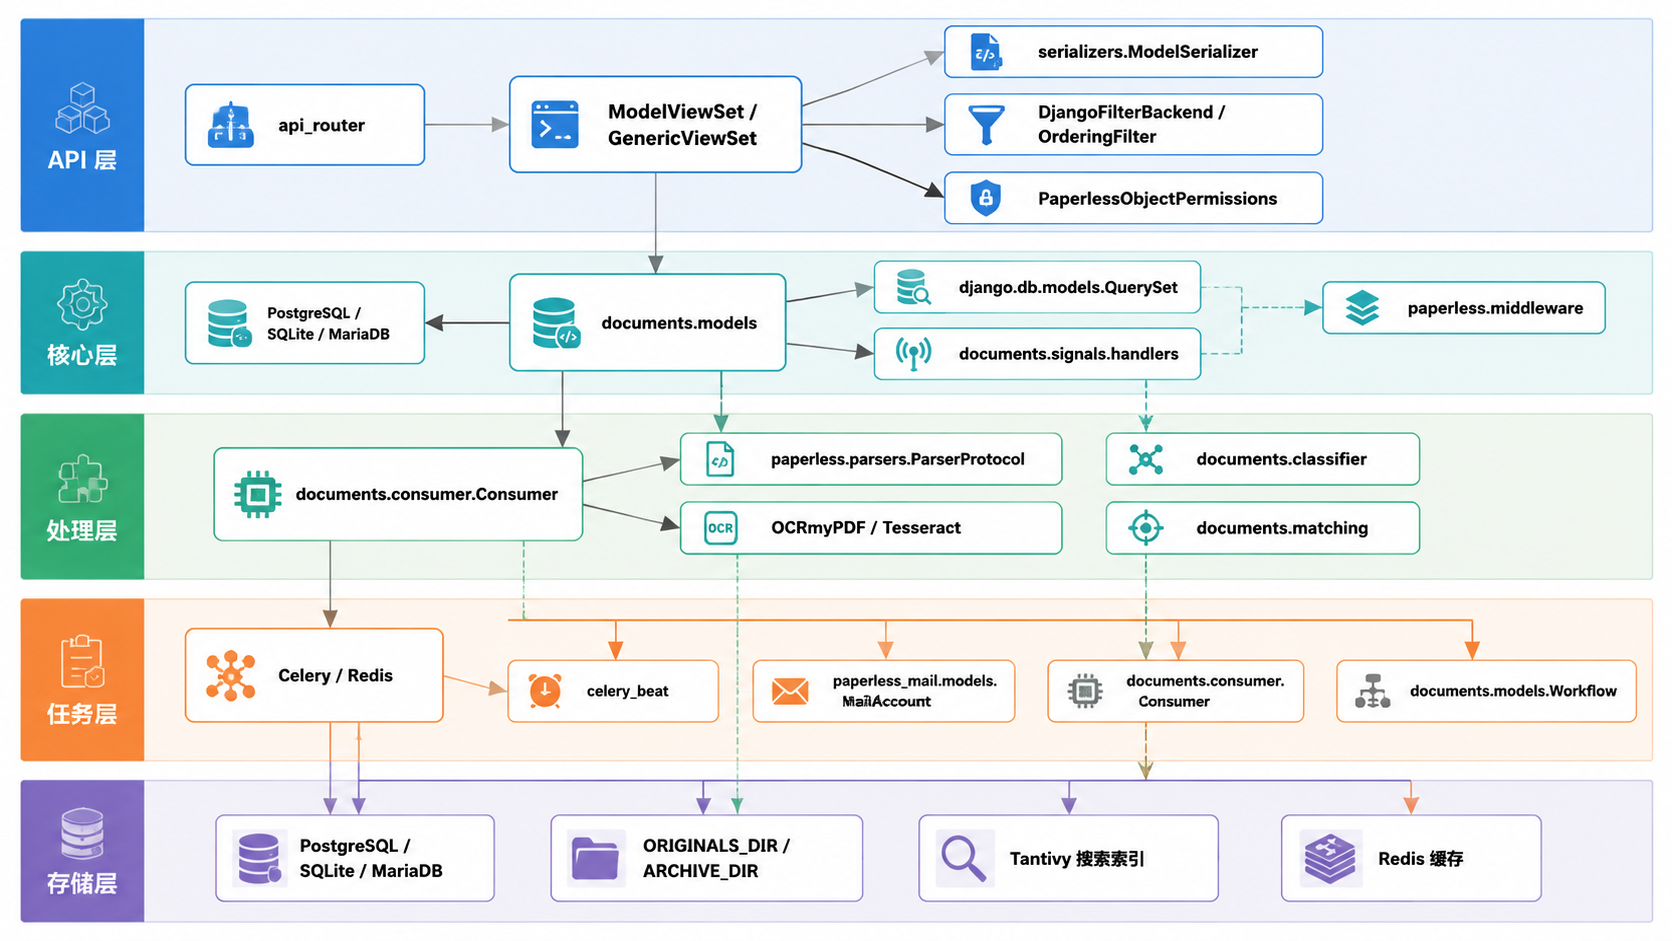Image resolution: width=1672 pixels, height=941 pixels.
Task: Click the 'documents.models.Workflow' text
Action: coord(1513,691)
